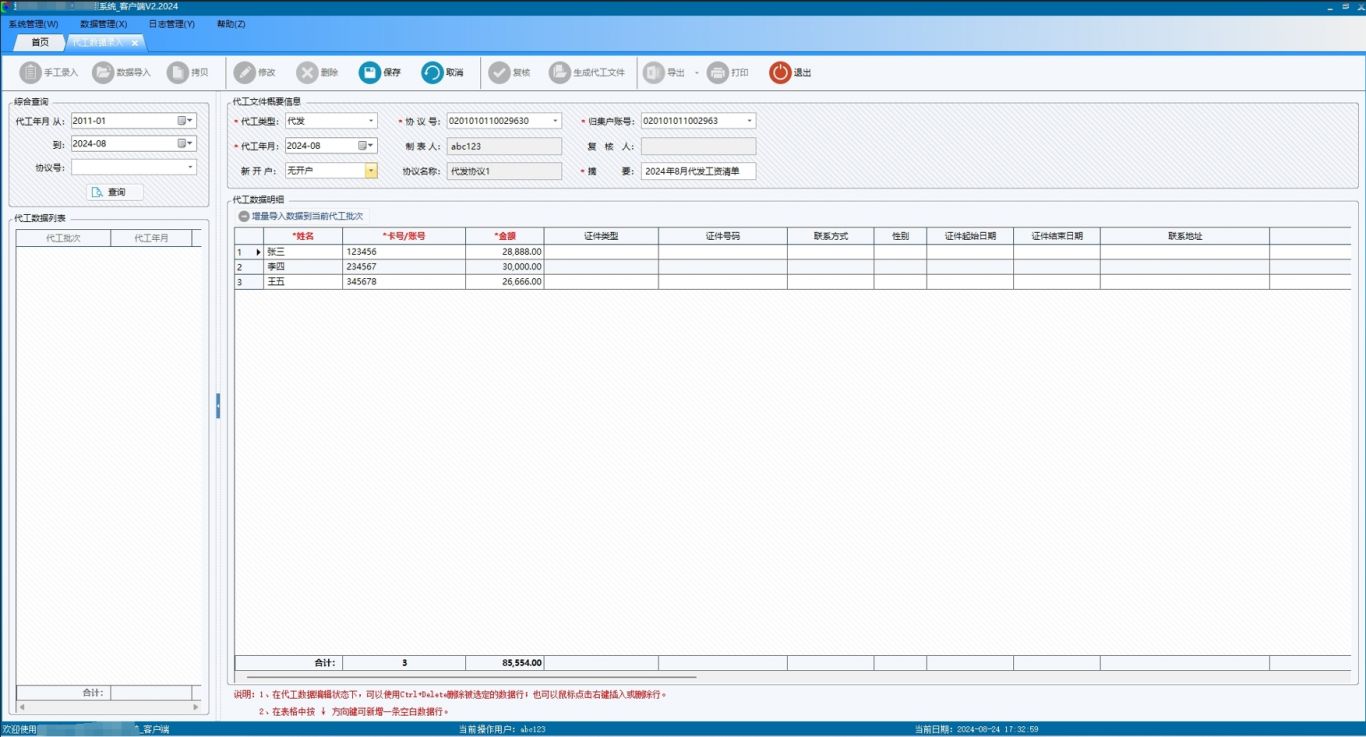Click the 手工录入 manual entry toolbar icon
Image resolution: width=1366 pixels, height=737 pixels.
[x=30, y=73]
